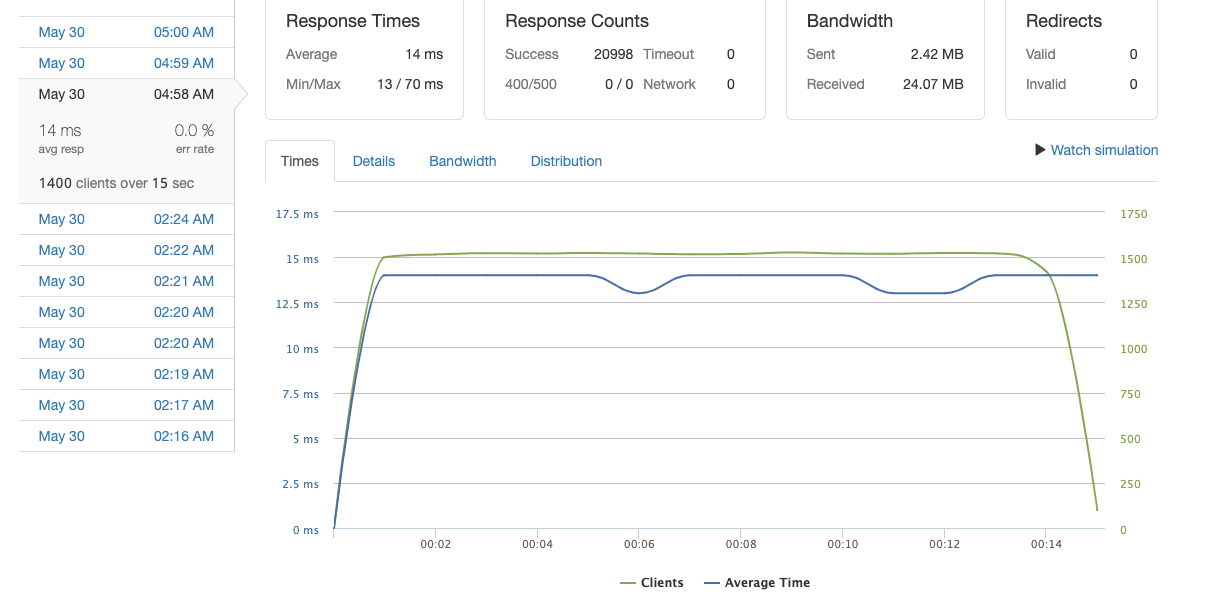Toggle the Clients legend series
1225x598 pixels.
pos(652,583)
